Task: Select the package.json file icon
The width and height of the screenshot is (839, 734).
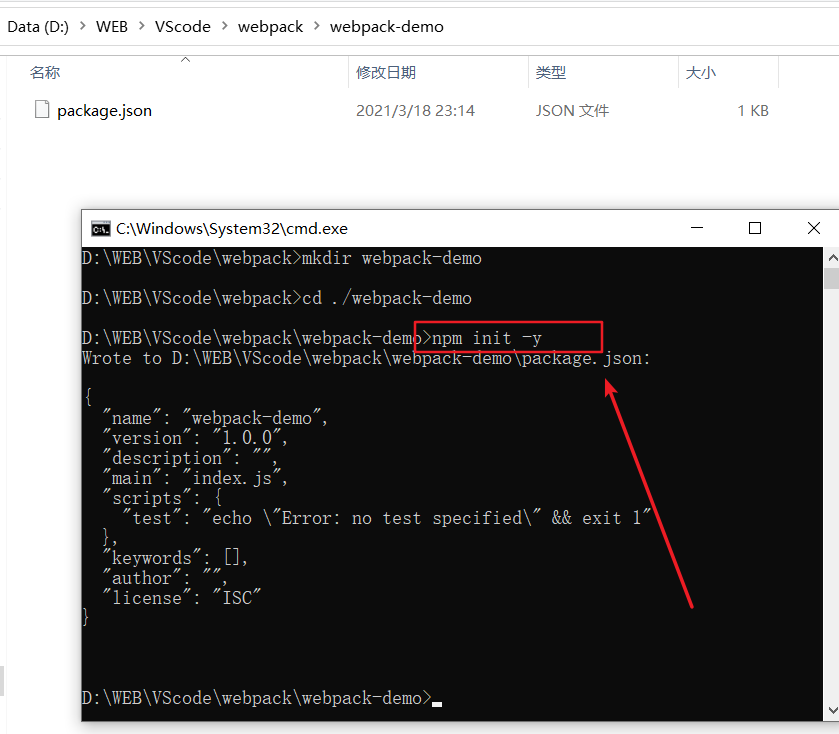Action: point(42,109)
